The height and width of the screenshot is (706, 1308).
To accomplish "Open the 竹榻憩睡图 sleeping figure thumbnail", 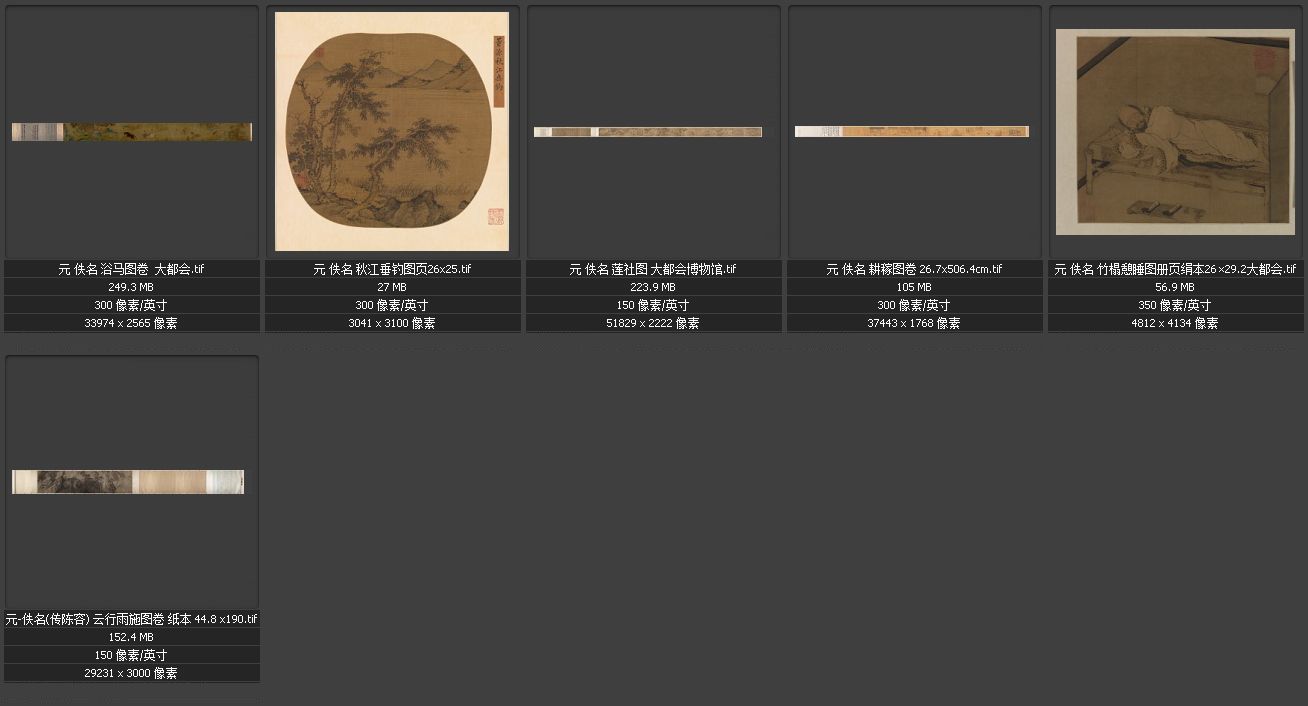I will point(1175,131).
